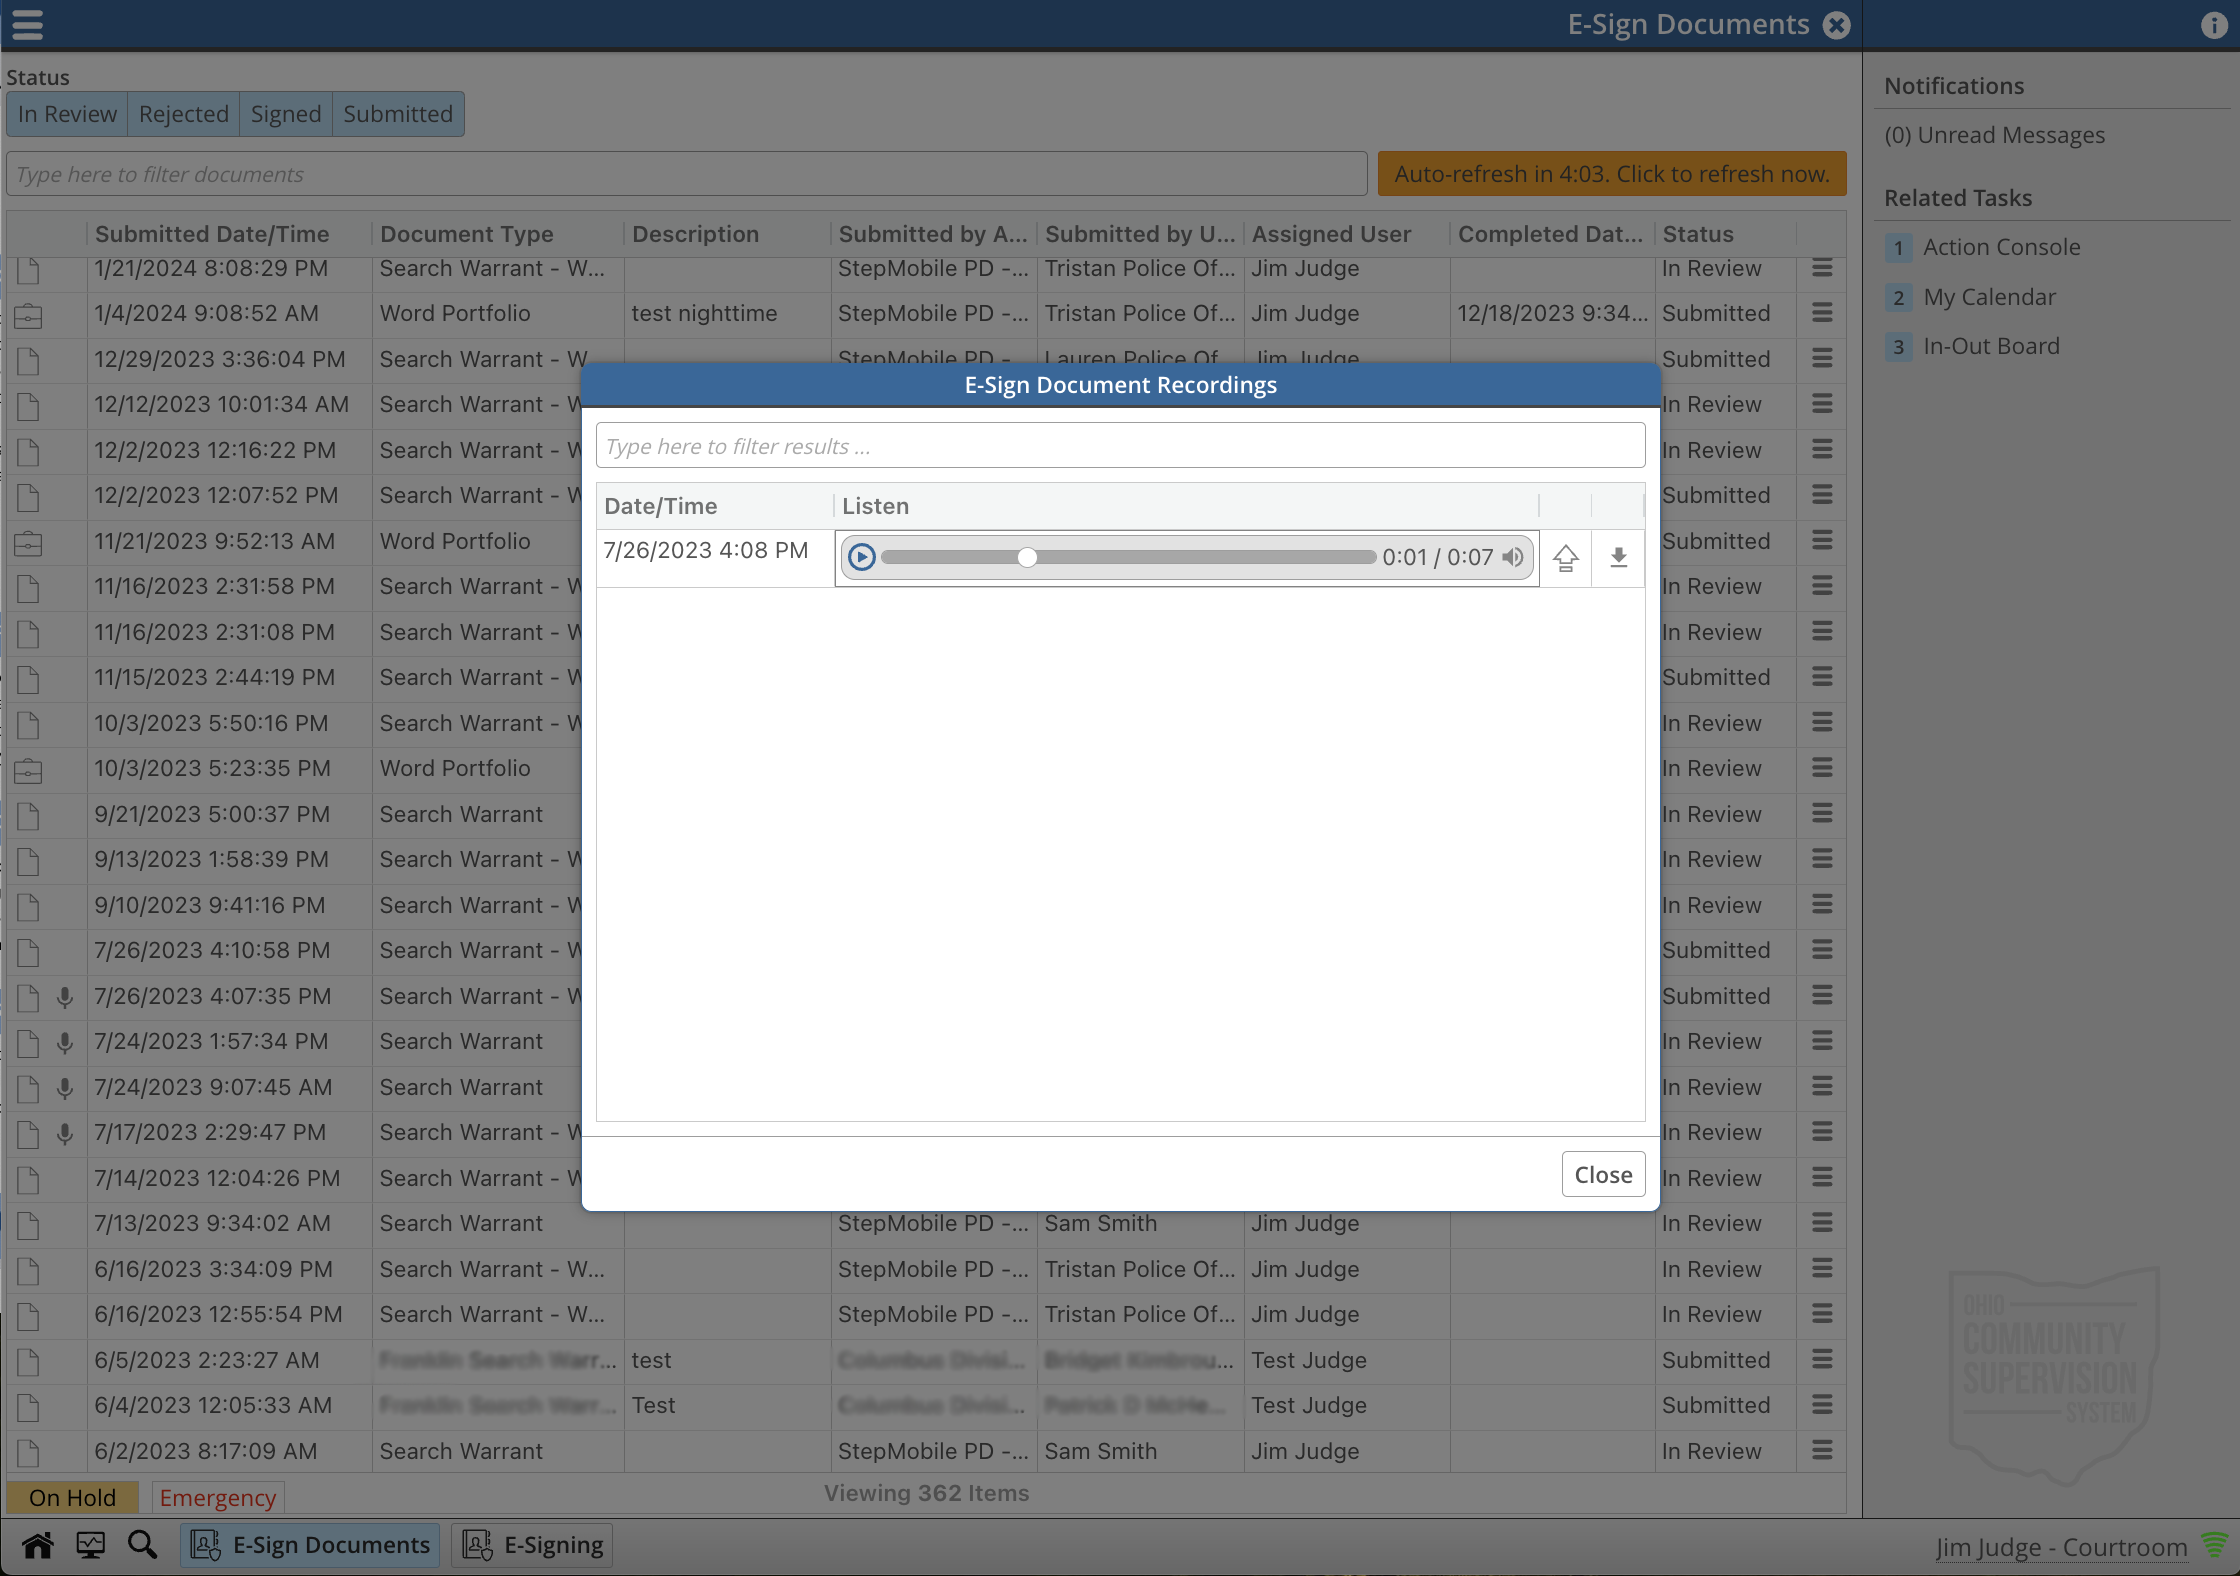Open the Action Console related task
The image size is (2240, 1576).
(x=2001, y=247)
